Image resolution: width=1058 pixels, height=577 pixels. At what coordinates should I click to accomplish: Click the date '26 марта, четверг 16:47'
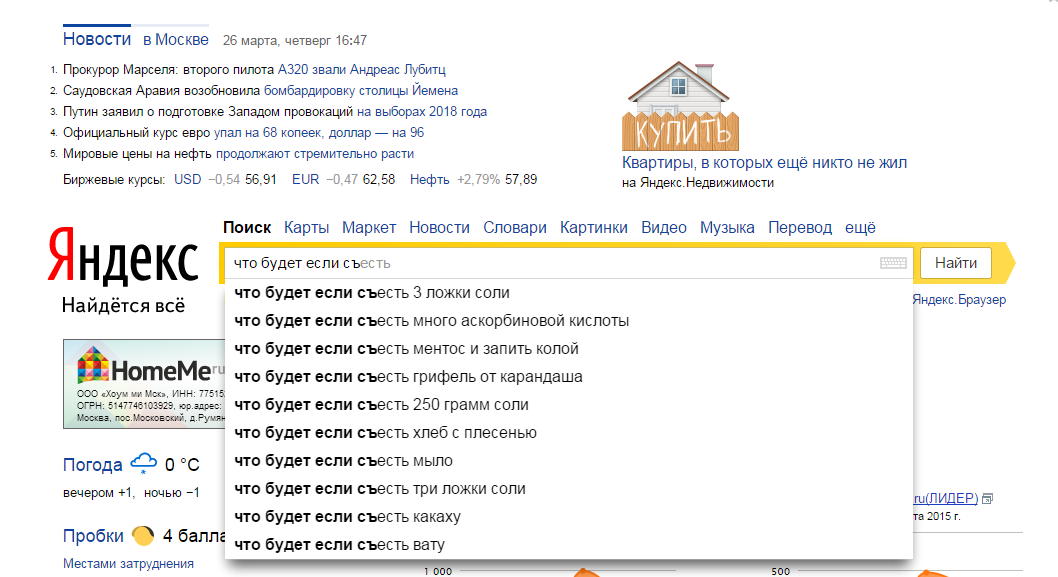(x=295, y=40)
